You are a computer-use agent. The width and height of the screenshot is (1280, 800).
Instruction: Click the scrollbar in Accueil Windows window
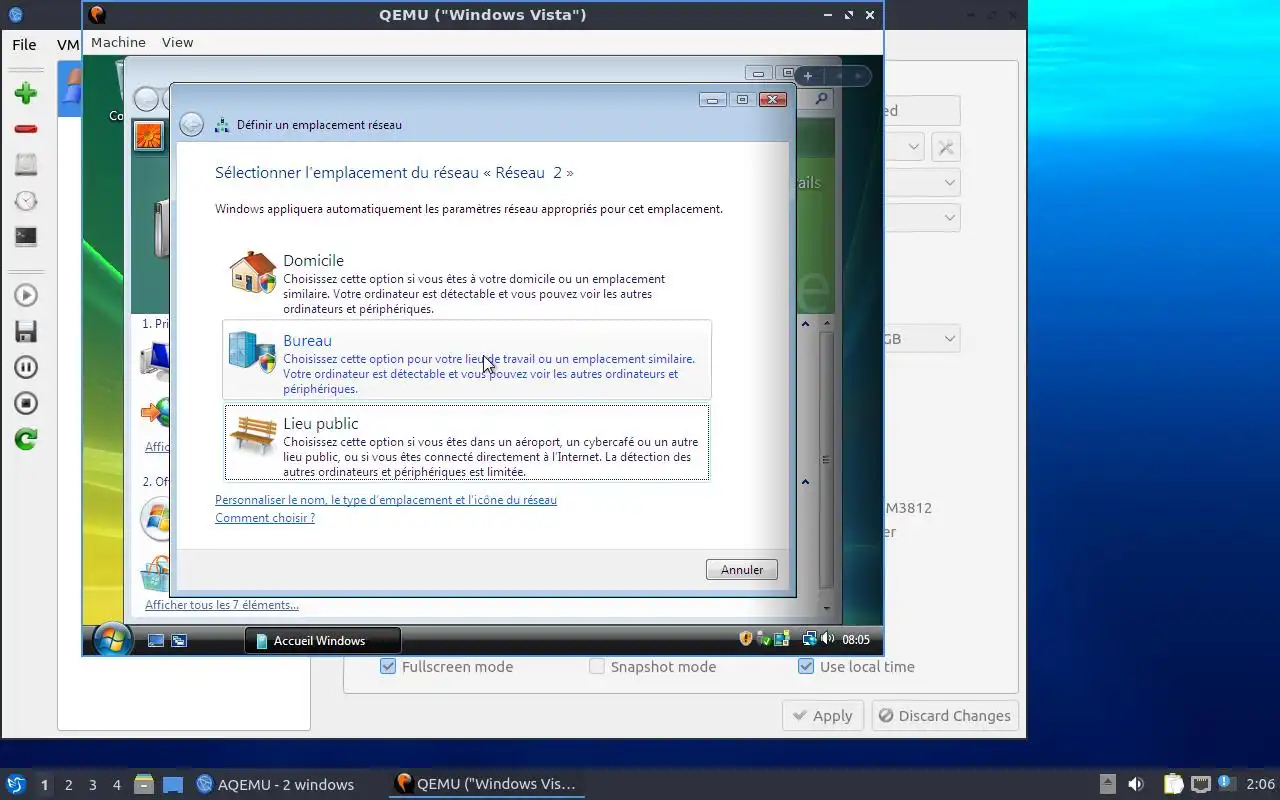click(x=826, y=460)
